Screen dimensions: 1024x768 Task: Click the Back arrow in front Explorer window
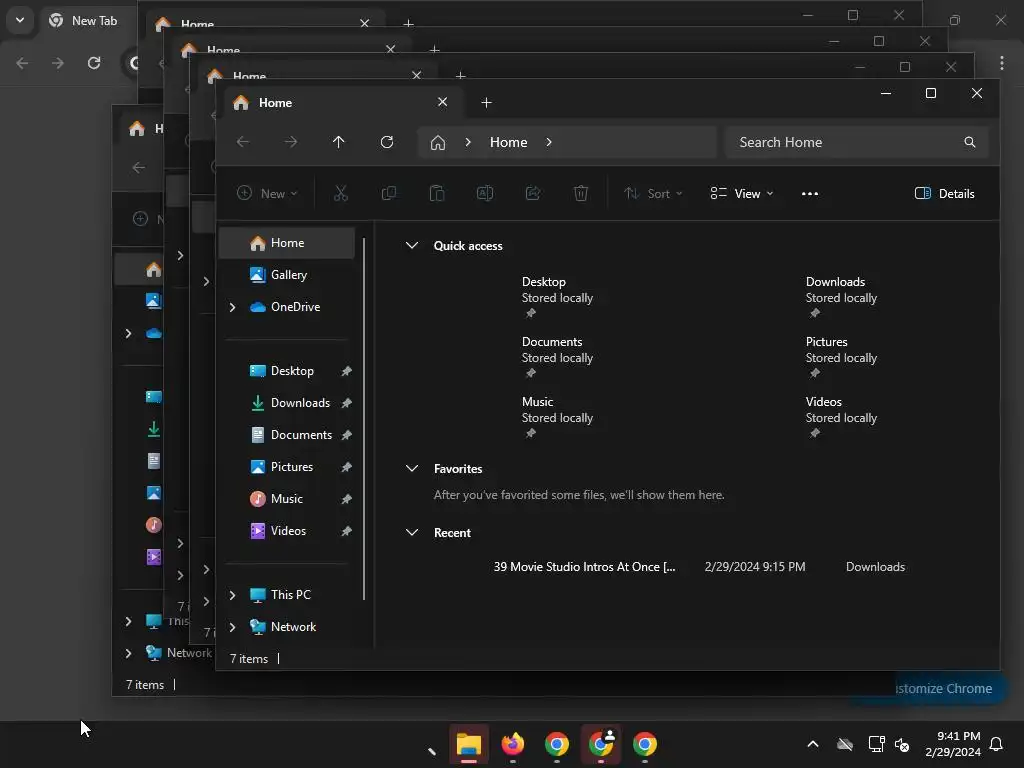[x=243, y=142]
